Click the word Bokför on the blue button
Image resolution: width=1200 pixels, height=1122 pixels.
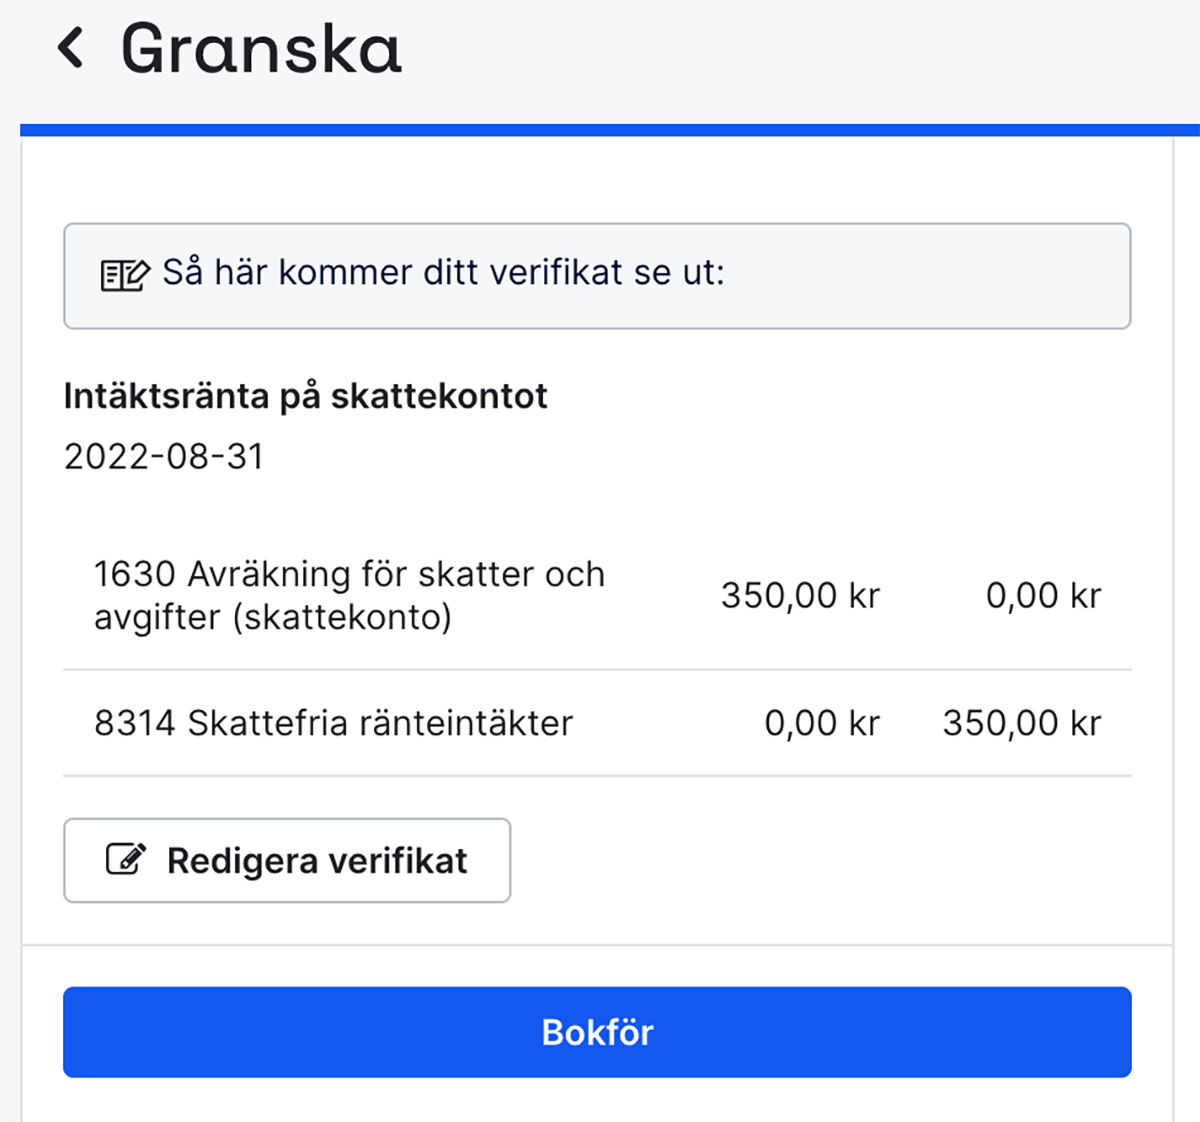(597, 1032)
